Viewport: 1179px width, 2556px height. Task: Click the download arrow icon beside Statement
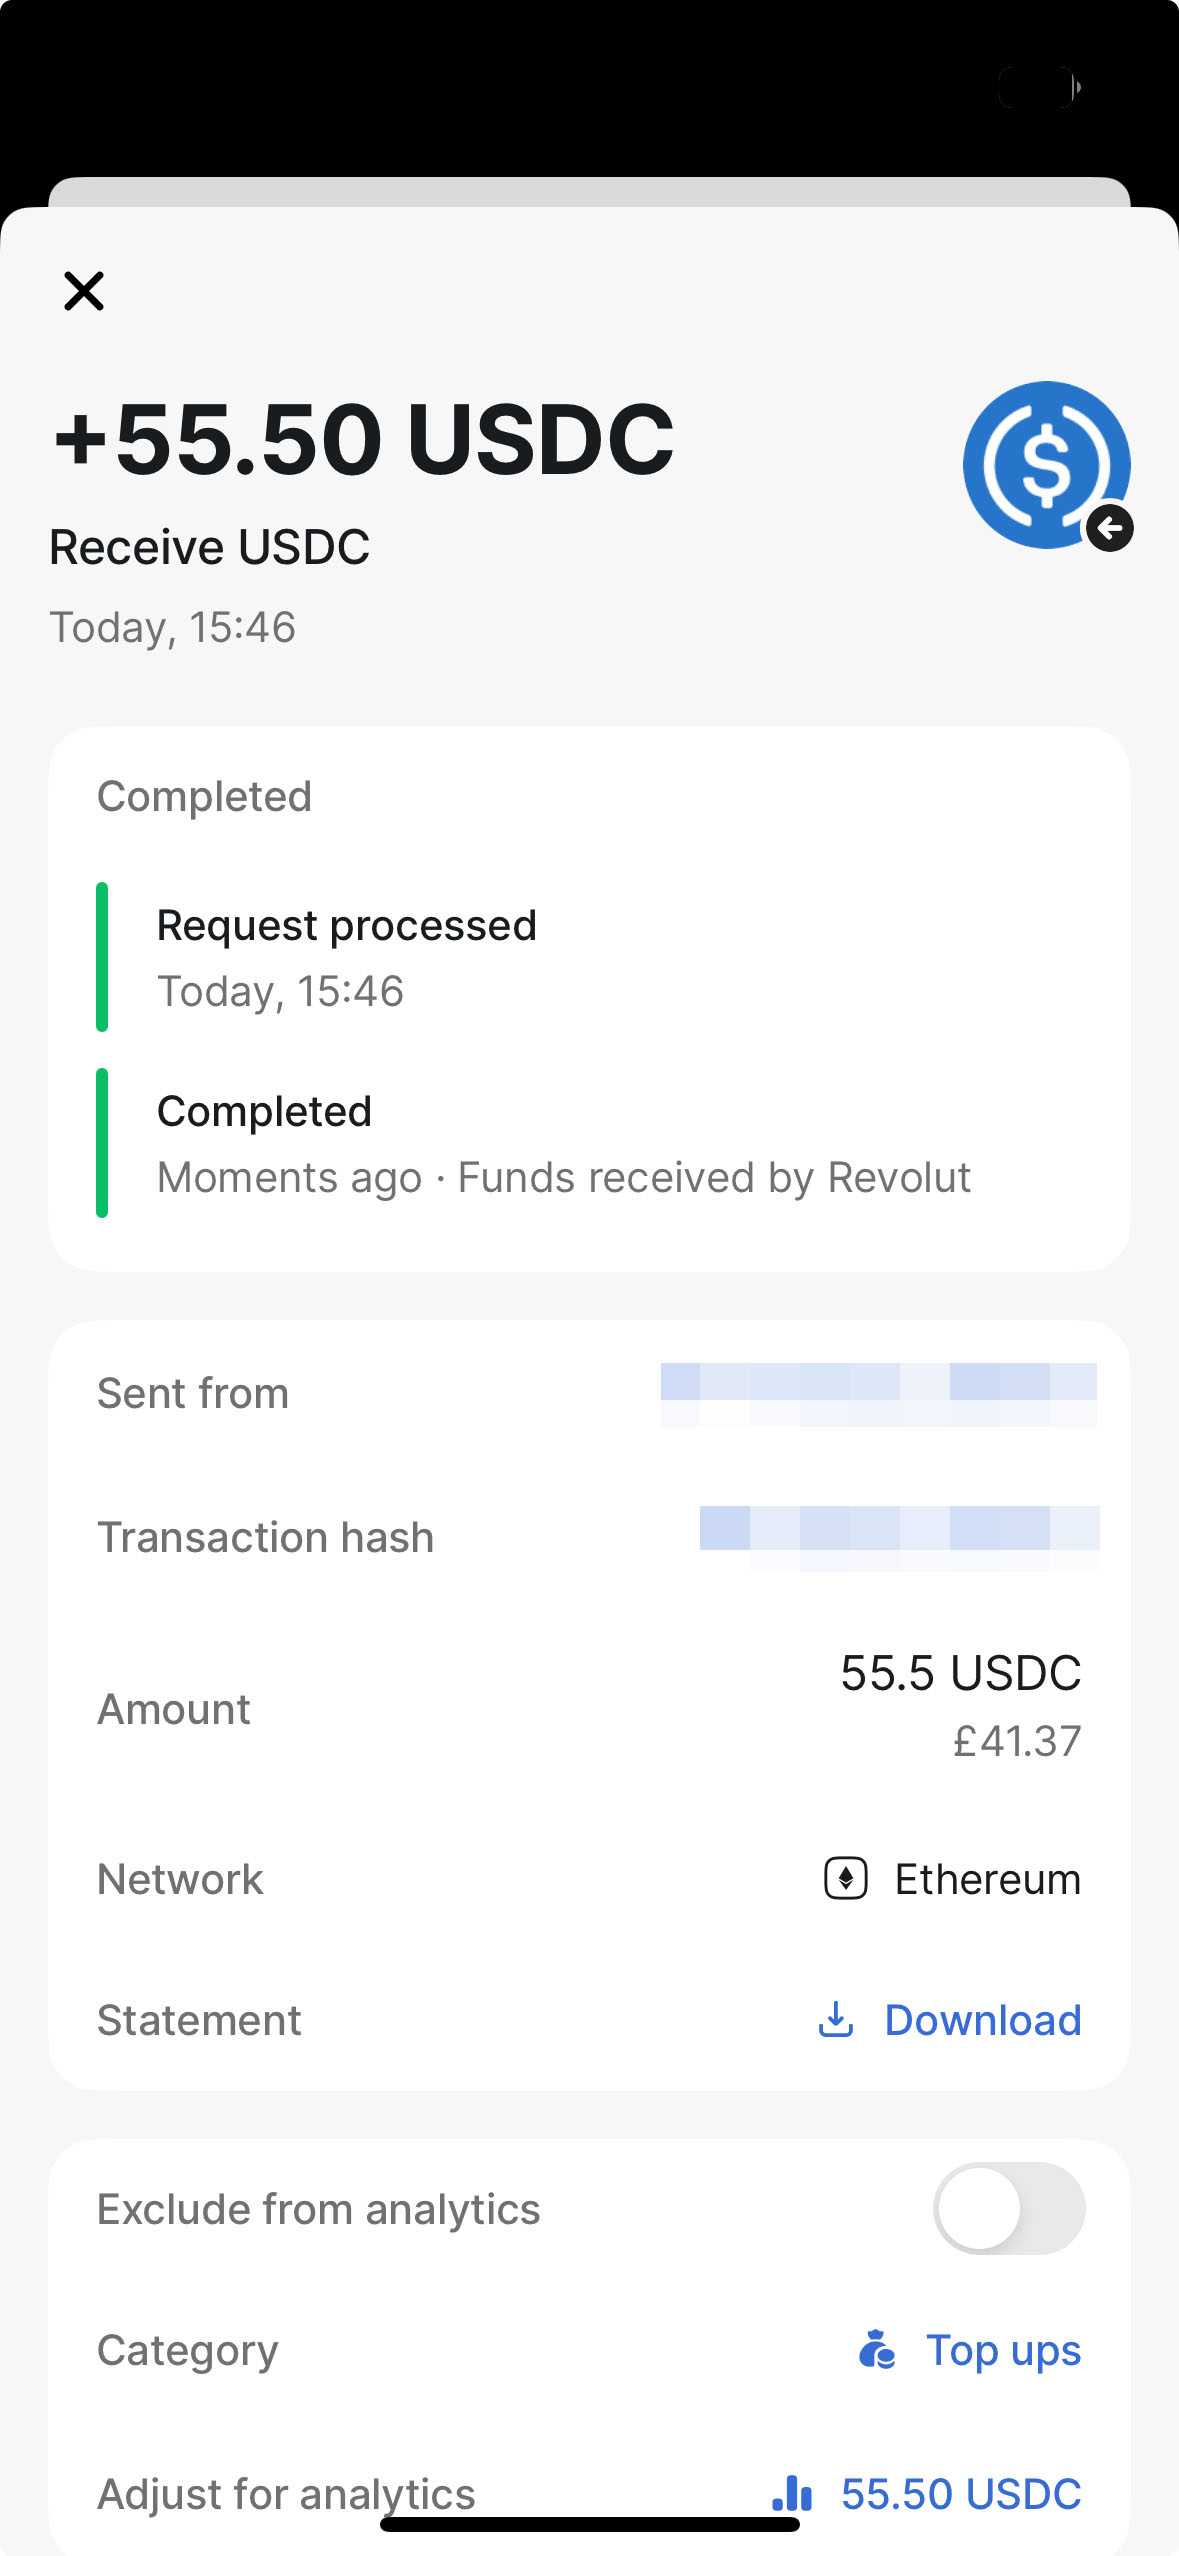coord(836,2019)
